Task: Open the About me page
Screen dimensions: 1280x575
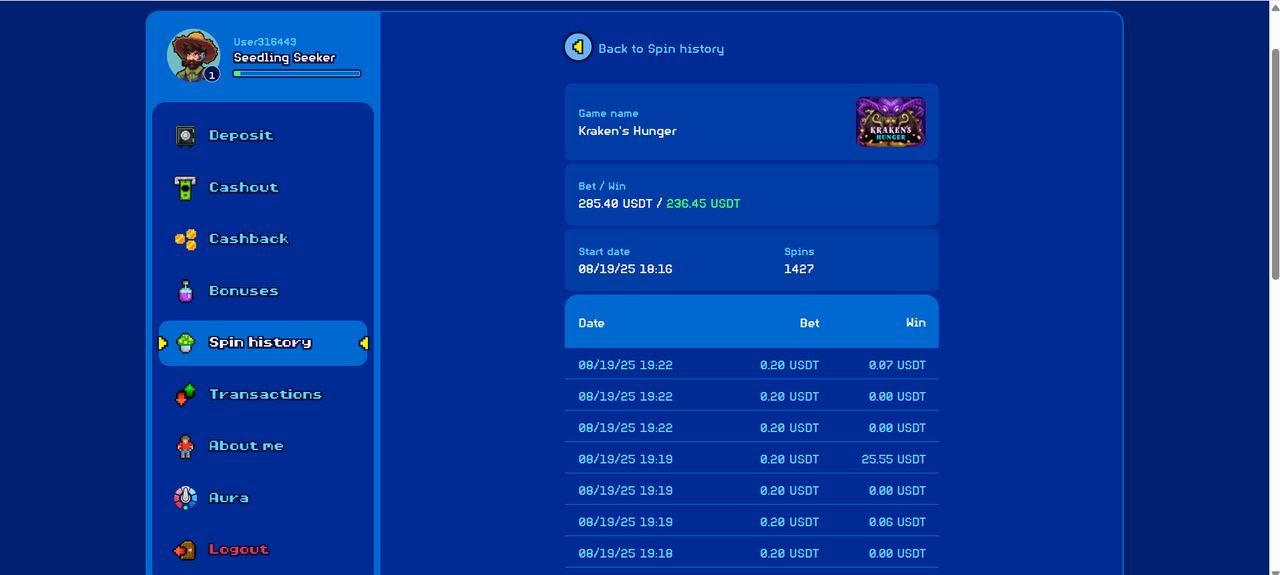Action: pyautogui.click(x=263, y=446)
